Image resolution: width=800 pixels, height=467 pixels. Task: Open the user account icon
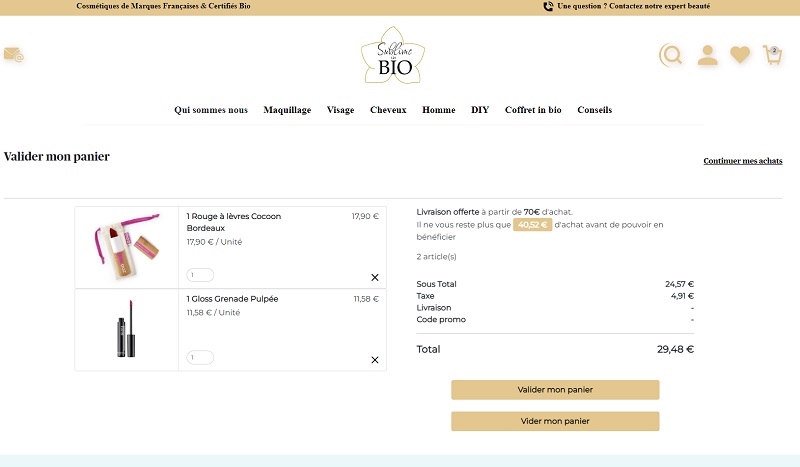(x=708, y=55)
